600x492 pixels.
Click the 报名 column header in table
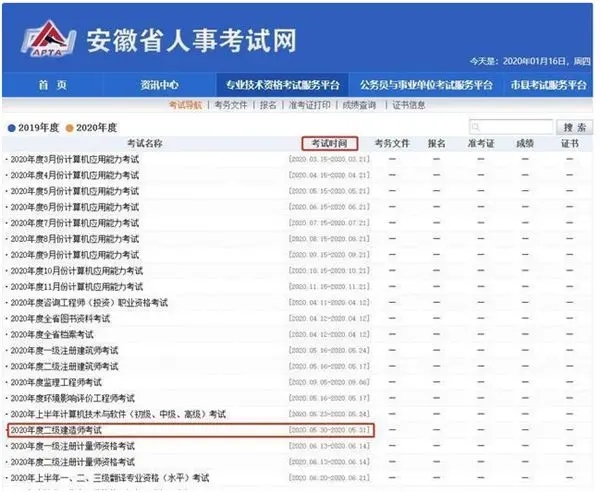(437, 143)
